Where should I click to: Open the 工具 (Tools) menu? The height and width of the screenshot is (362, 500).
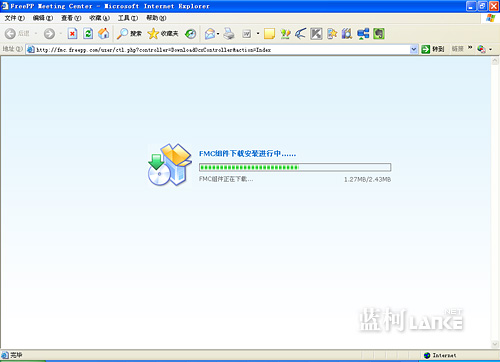128,18
